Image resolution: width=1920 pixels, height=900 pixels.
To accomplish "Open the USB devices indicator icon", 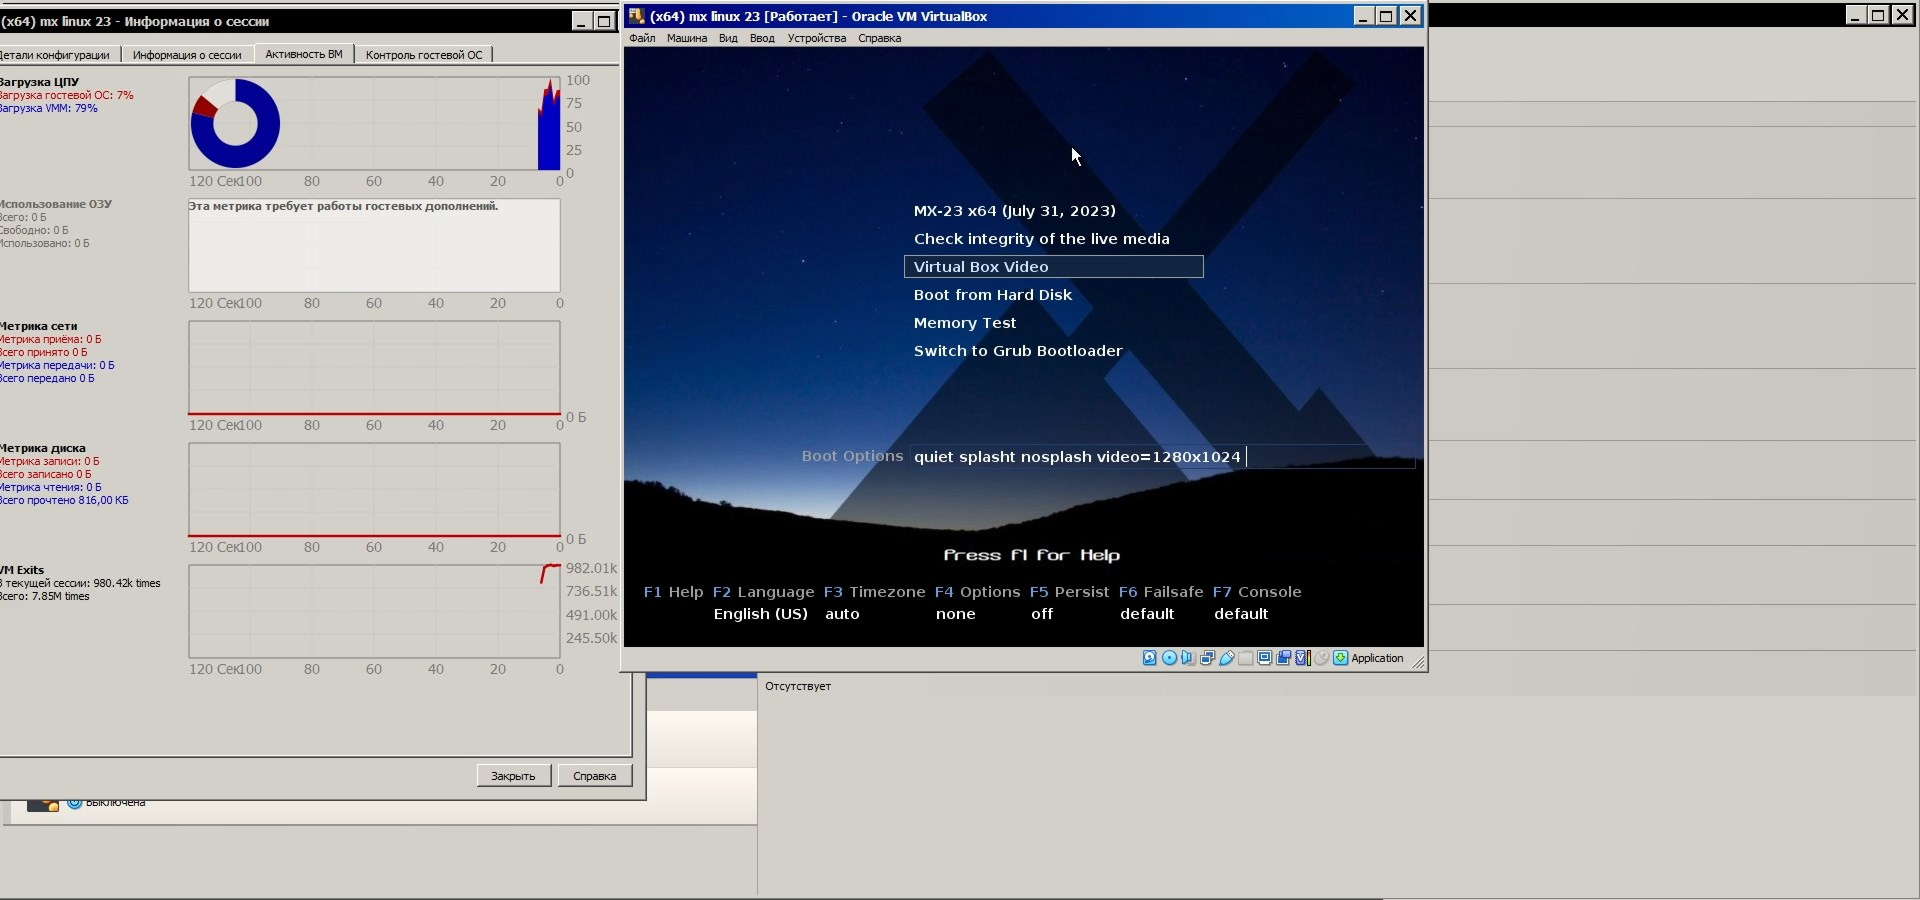I will (1226, 658).
